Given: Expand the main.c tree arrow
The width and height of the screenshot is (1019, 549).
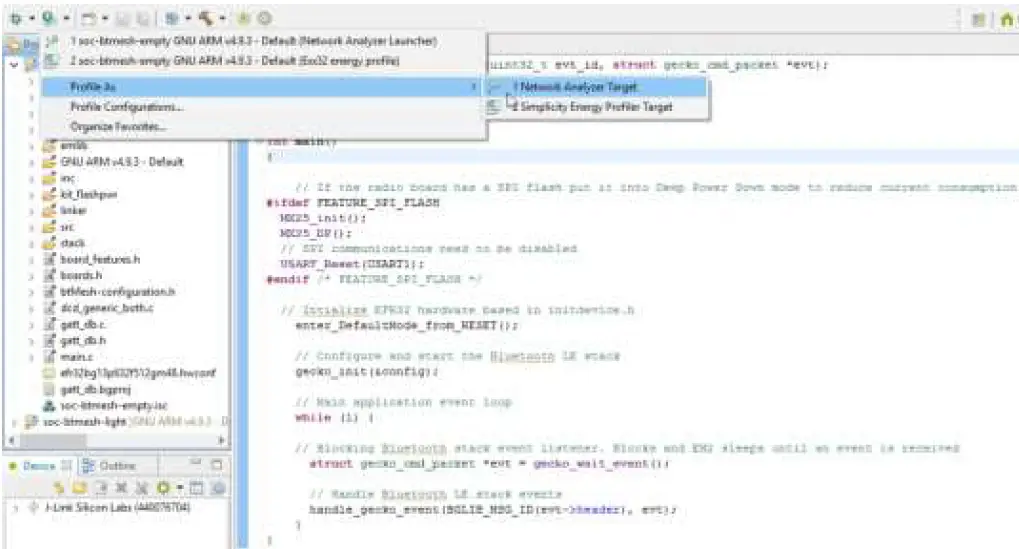Looking at the screenshot, I should 31,357.
